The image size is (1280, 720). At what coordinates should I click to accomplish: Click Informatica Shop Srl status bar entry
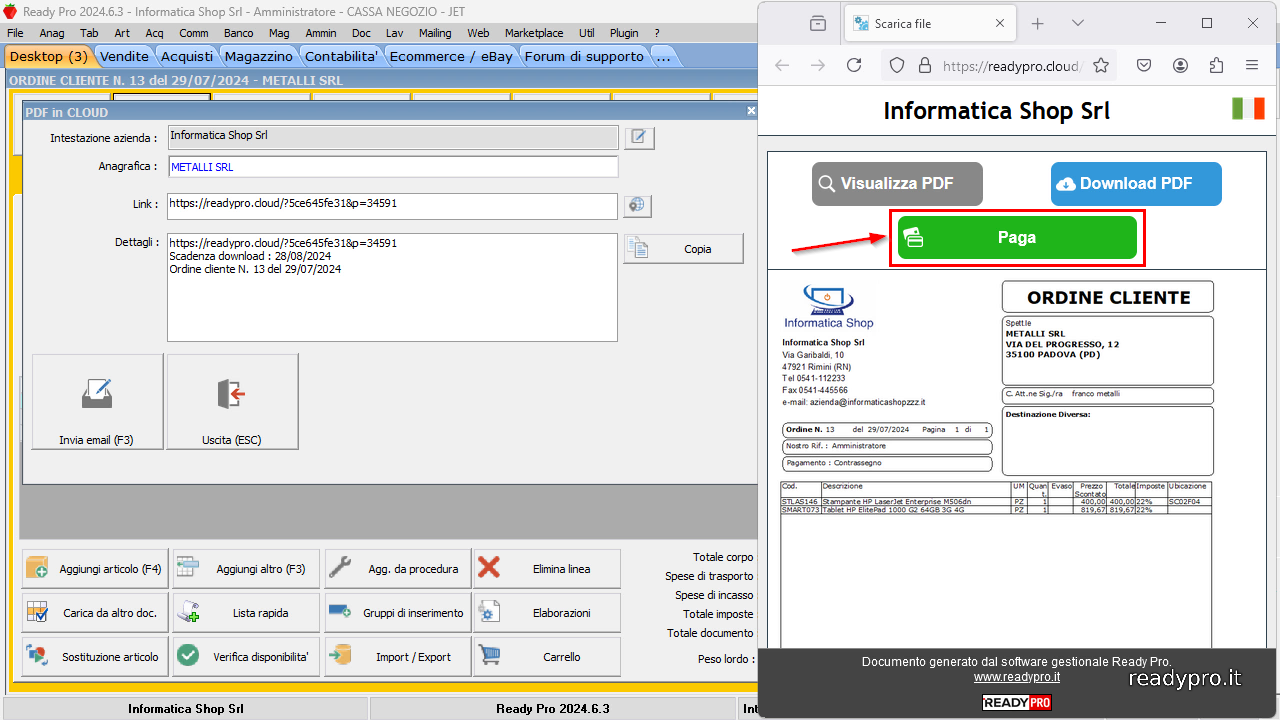[x=185, y=709]
